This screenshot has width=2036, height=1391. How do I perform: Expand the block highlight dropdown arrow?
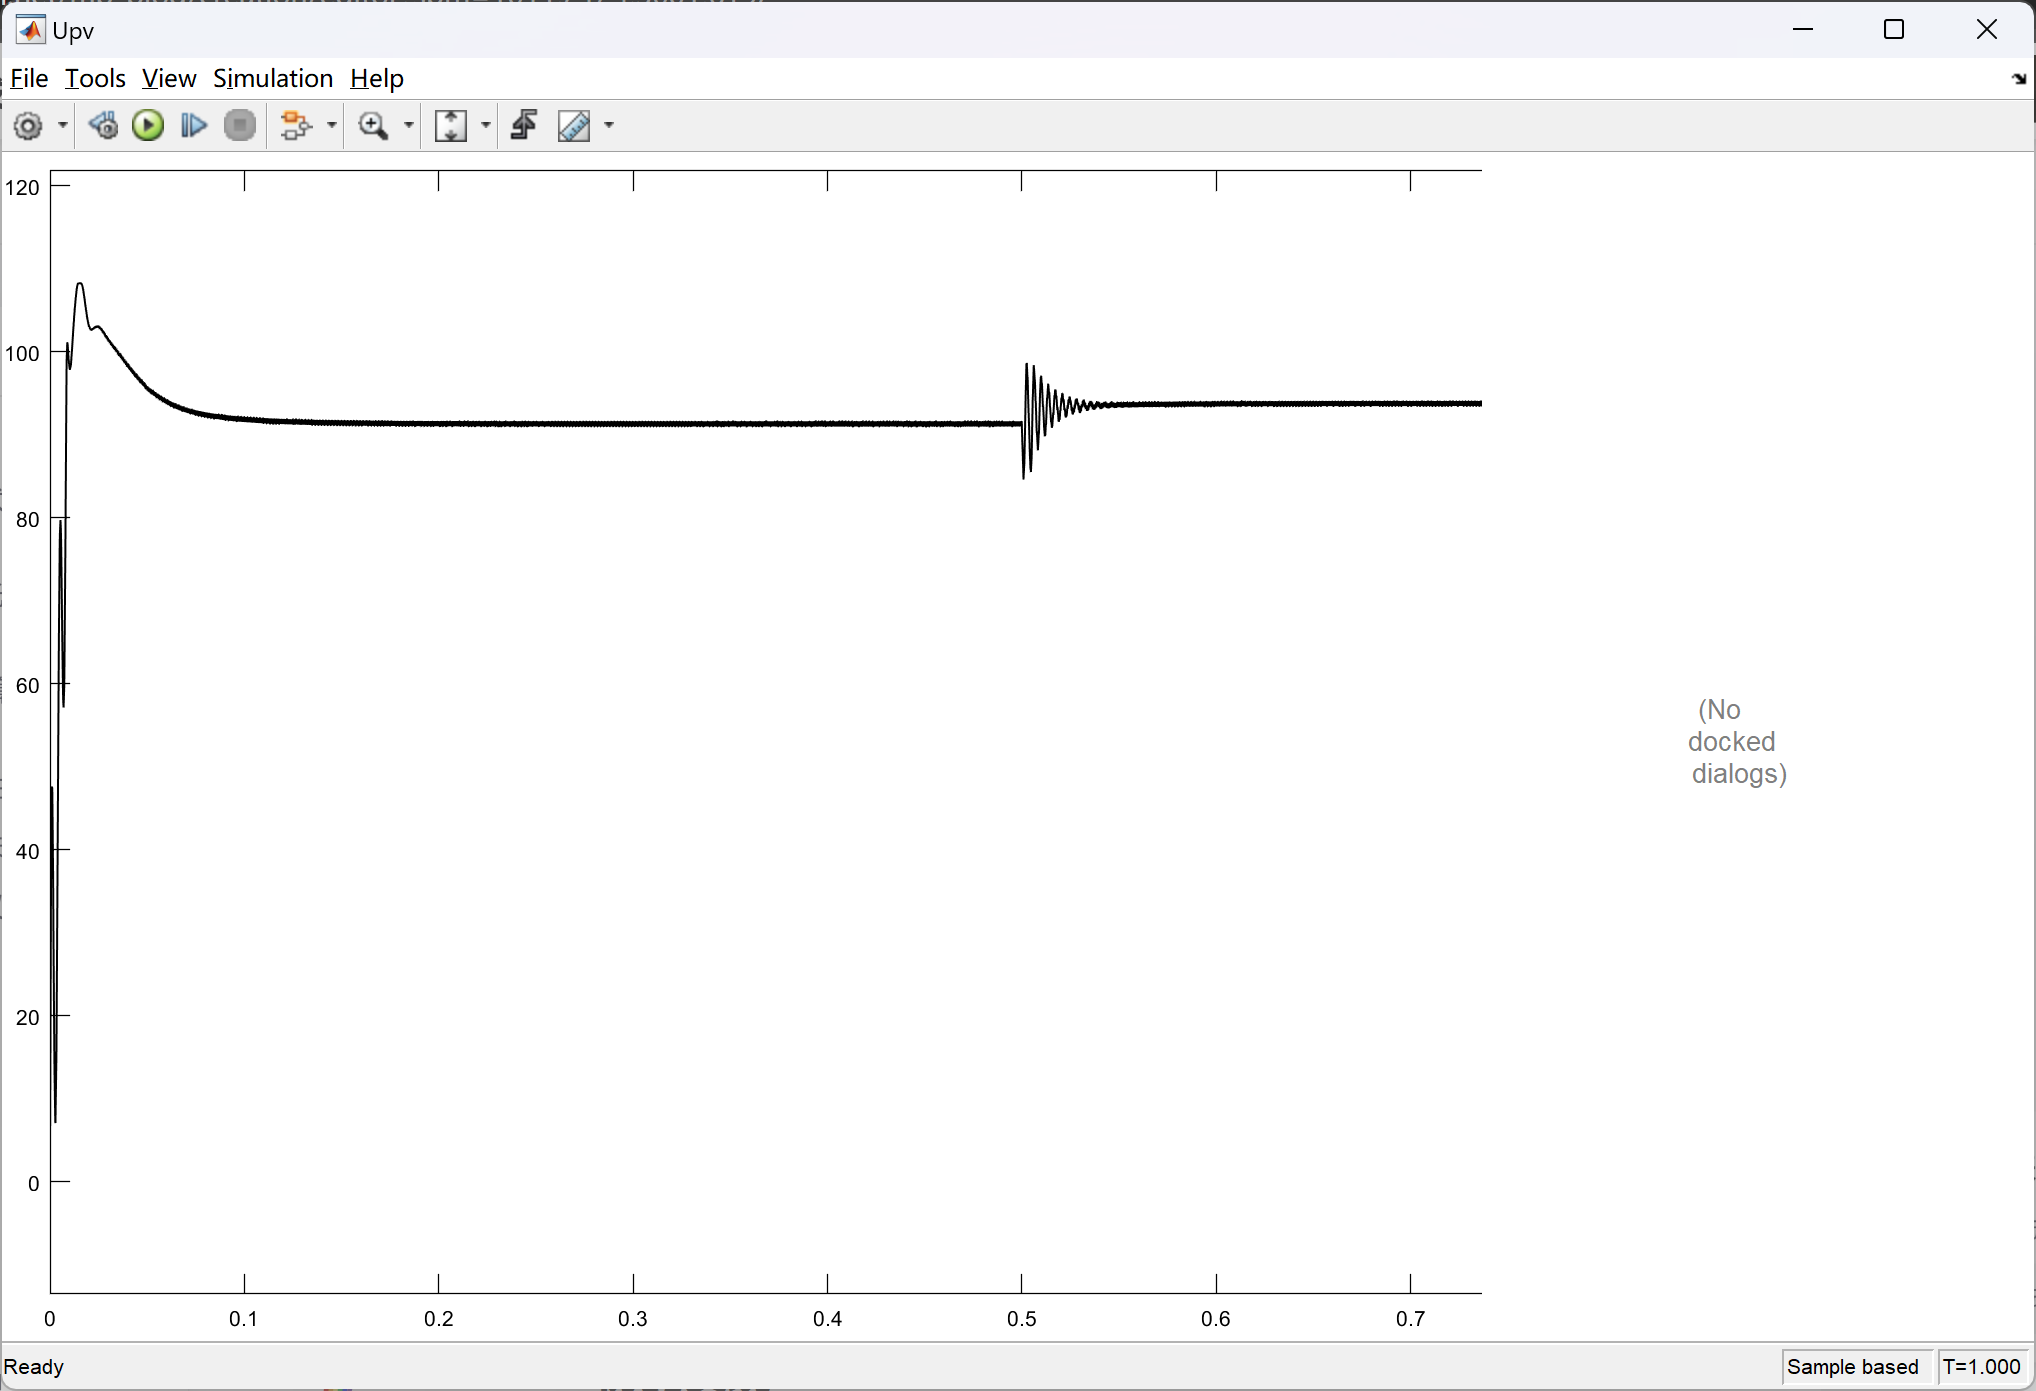click(x=331, y=126)
